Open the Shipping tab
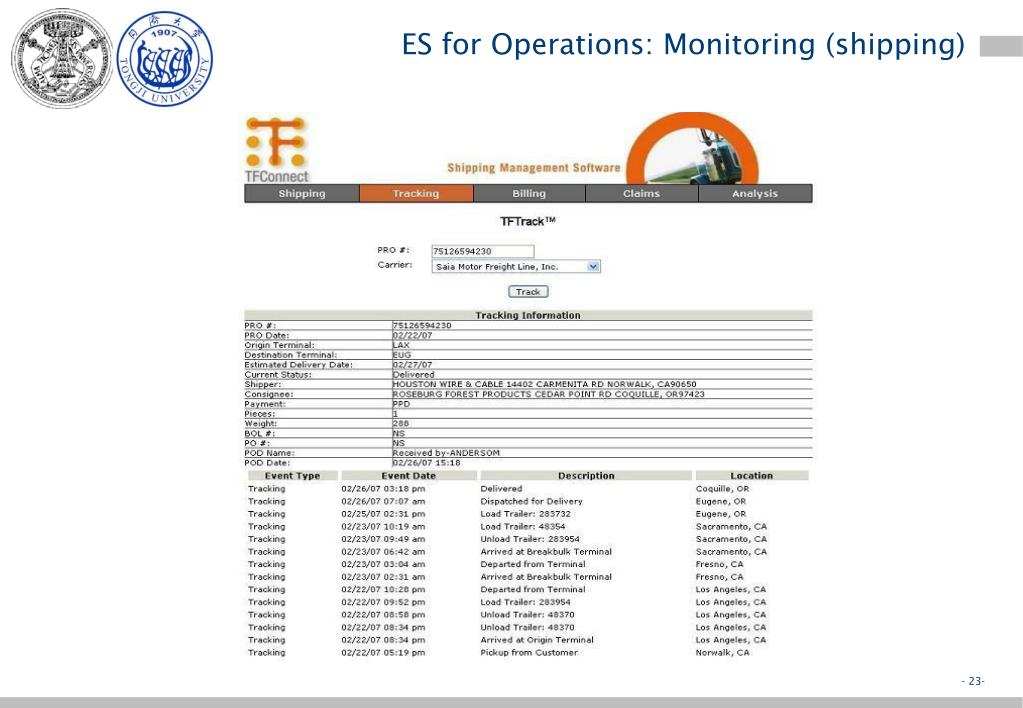The width and height of the screenshot is (1023, 708). pyautogui.click(x=301, y=193)
